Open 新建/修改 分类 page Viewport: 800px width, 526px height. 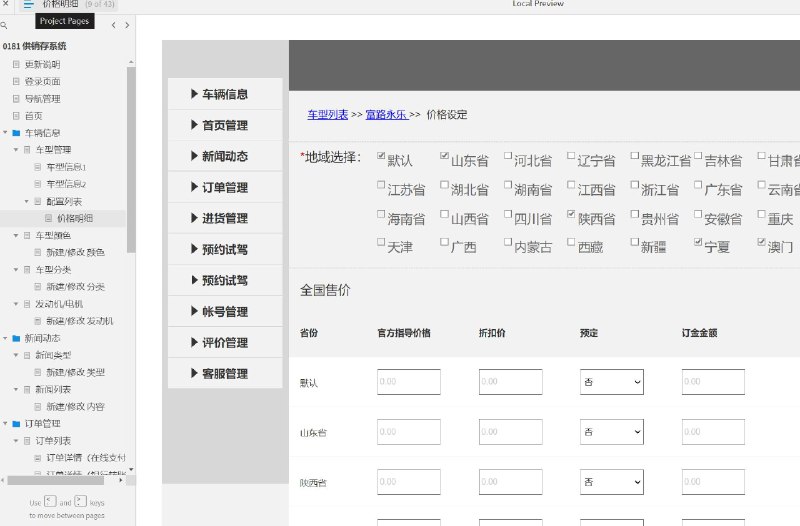[75, 287]
